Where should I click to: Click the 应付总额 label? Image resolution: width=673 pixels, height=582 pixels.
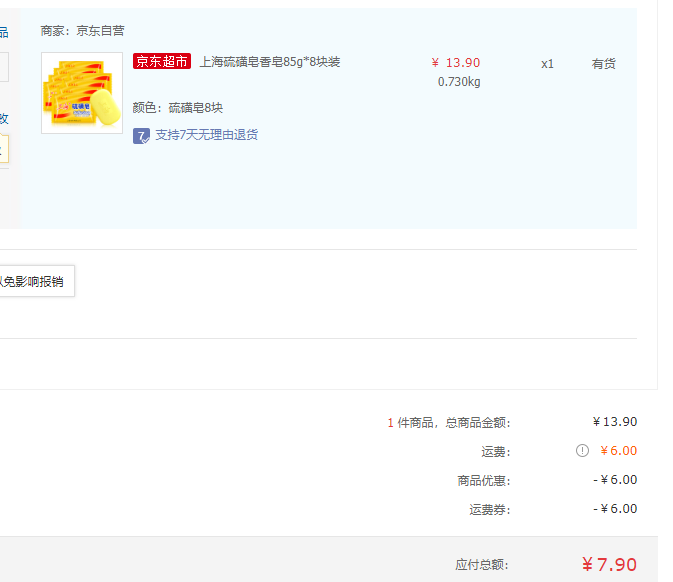click(x=482, y=565)
